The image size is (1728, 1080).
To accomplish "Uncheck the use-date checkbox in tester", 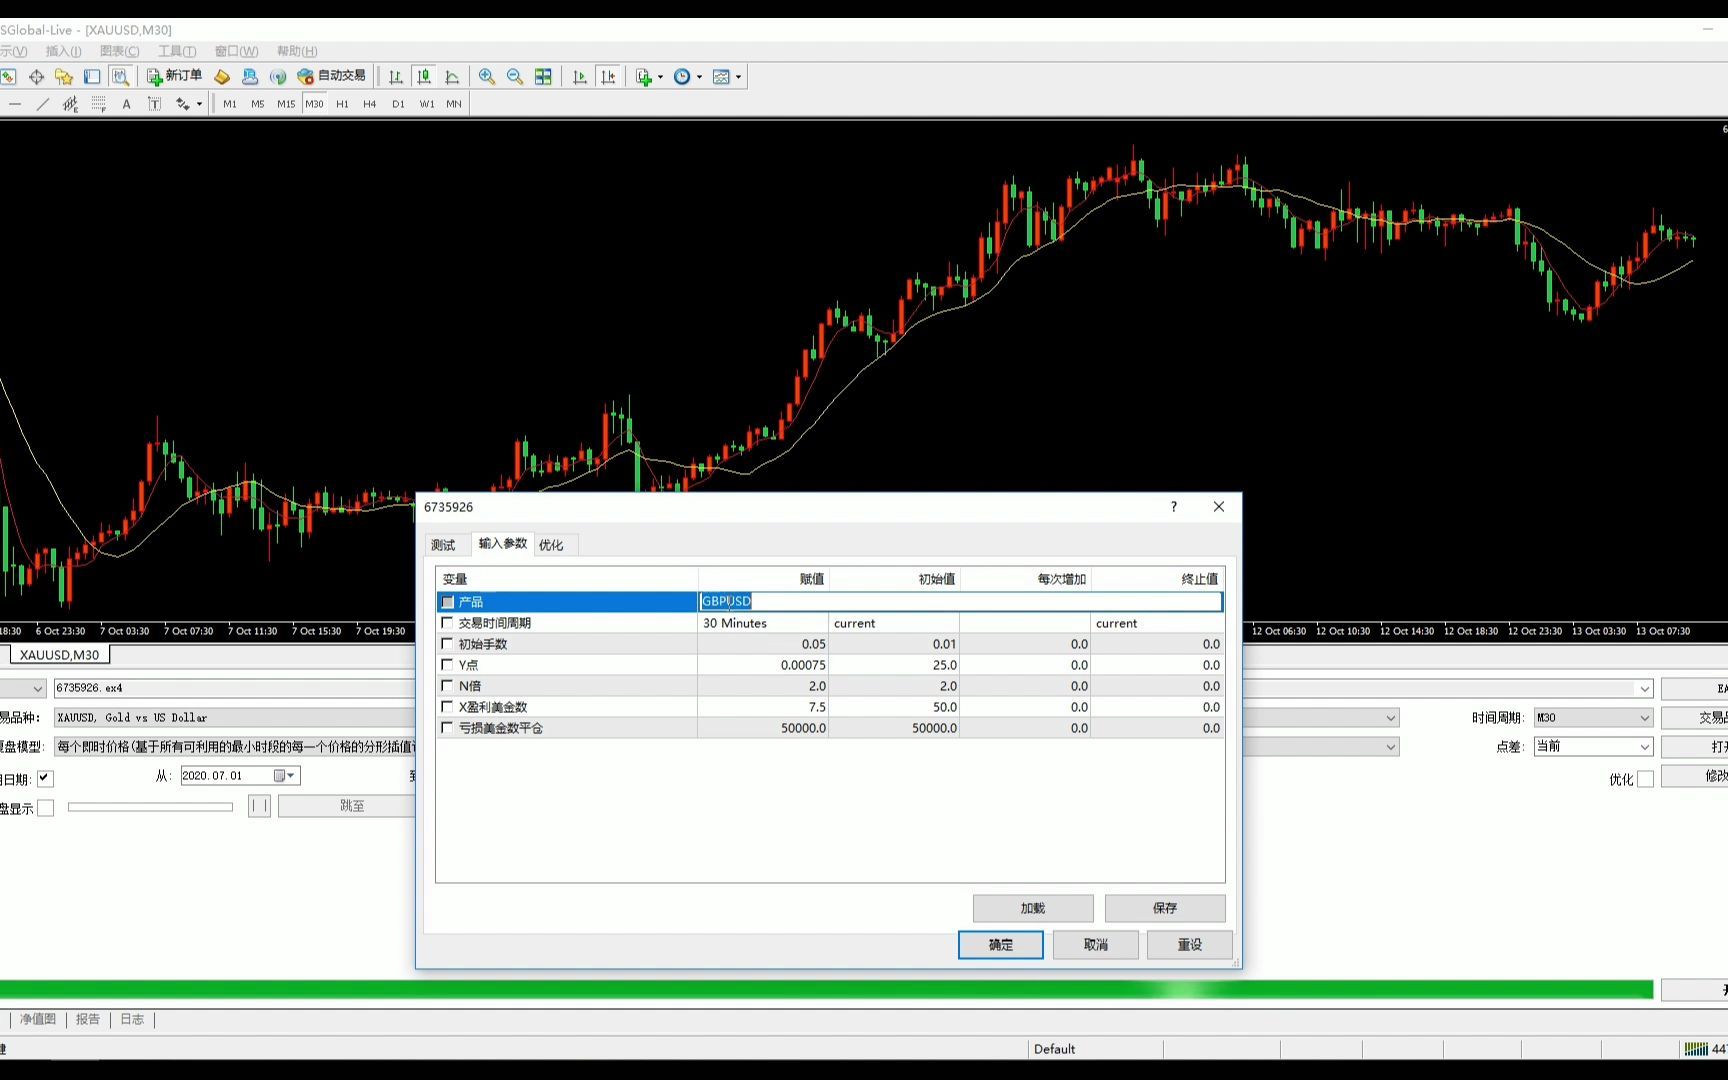I will click(x=45, y=778).
